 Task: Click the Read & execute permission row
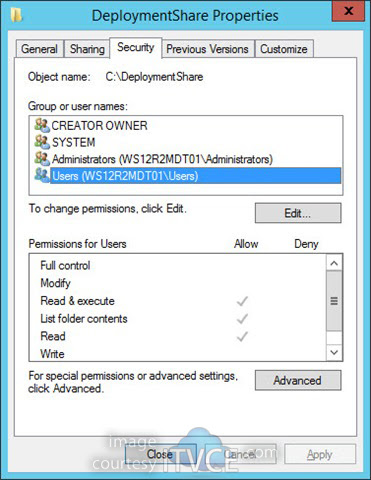177,301
